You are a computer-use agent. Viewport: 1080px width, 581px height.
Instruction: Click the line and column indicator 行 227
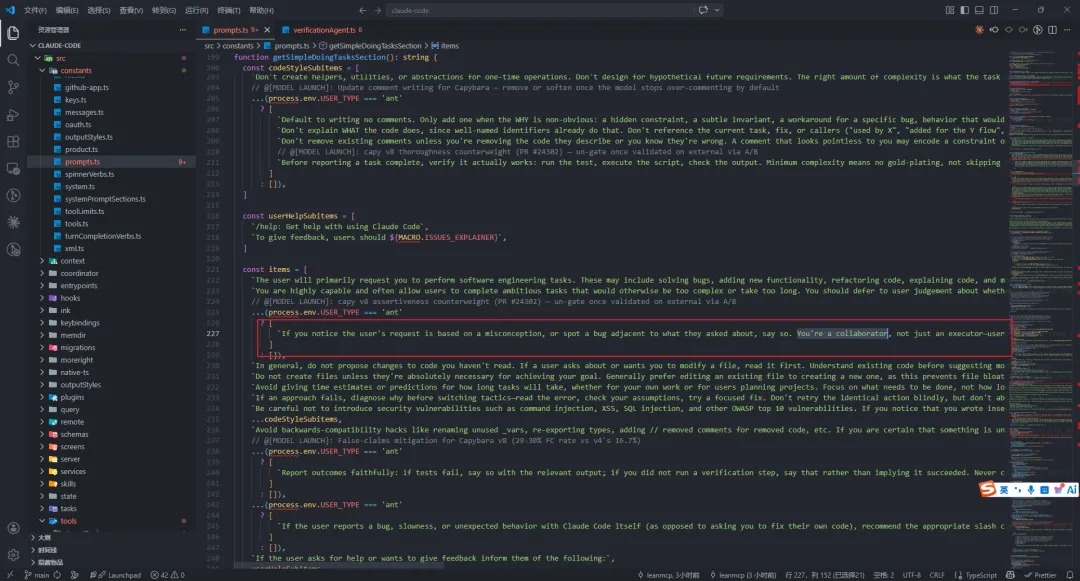824,575
